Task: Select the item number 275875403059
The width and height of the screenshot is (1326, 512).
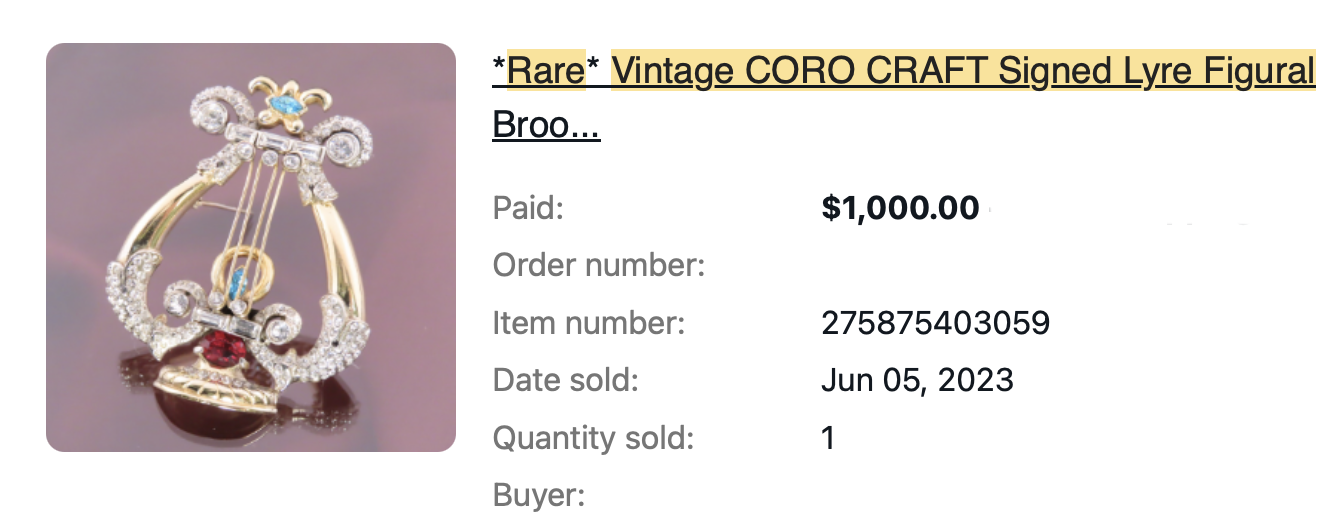Action: click(x=936, y=323)
